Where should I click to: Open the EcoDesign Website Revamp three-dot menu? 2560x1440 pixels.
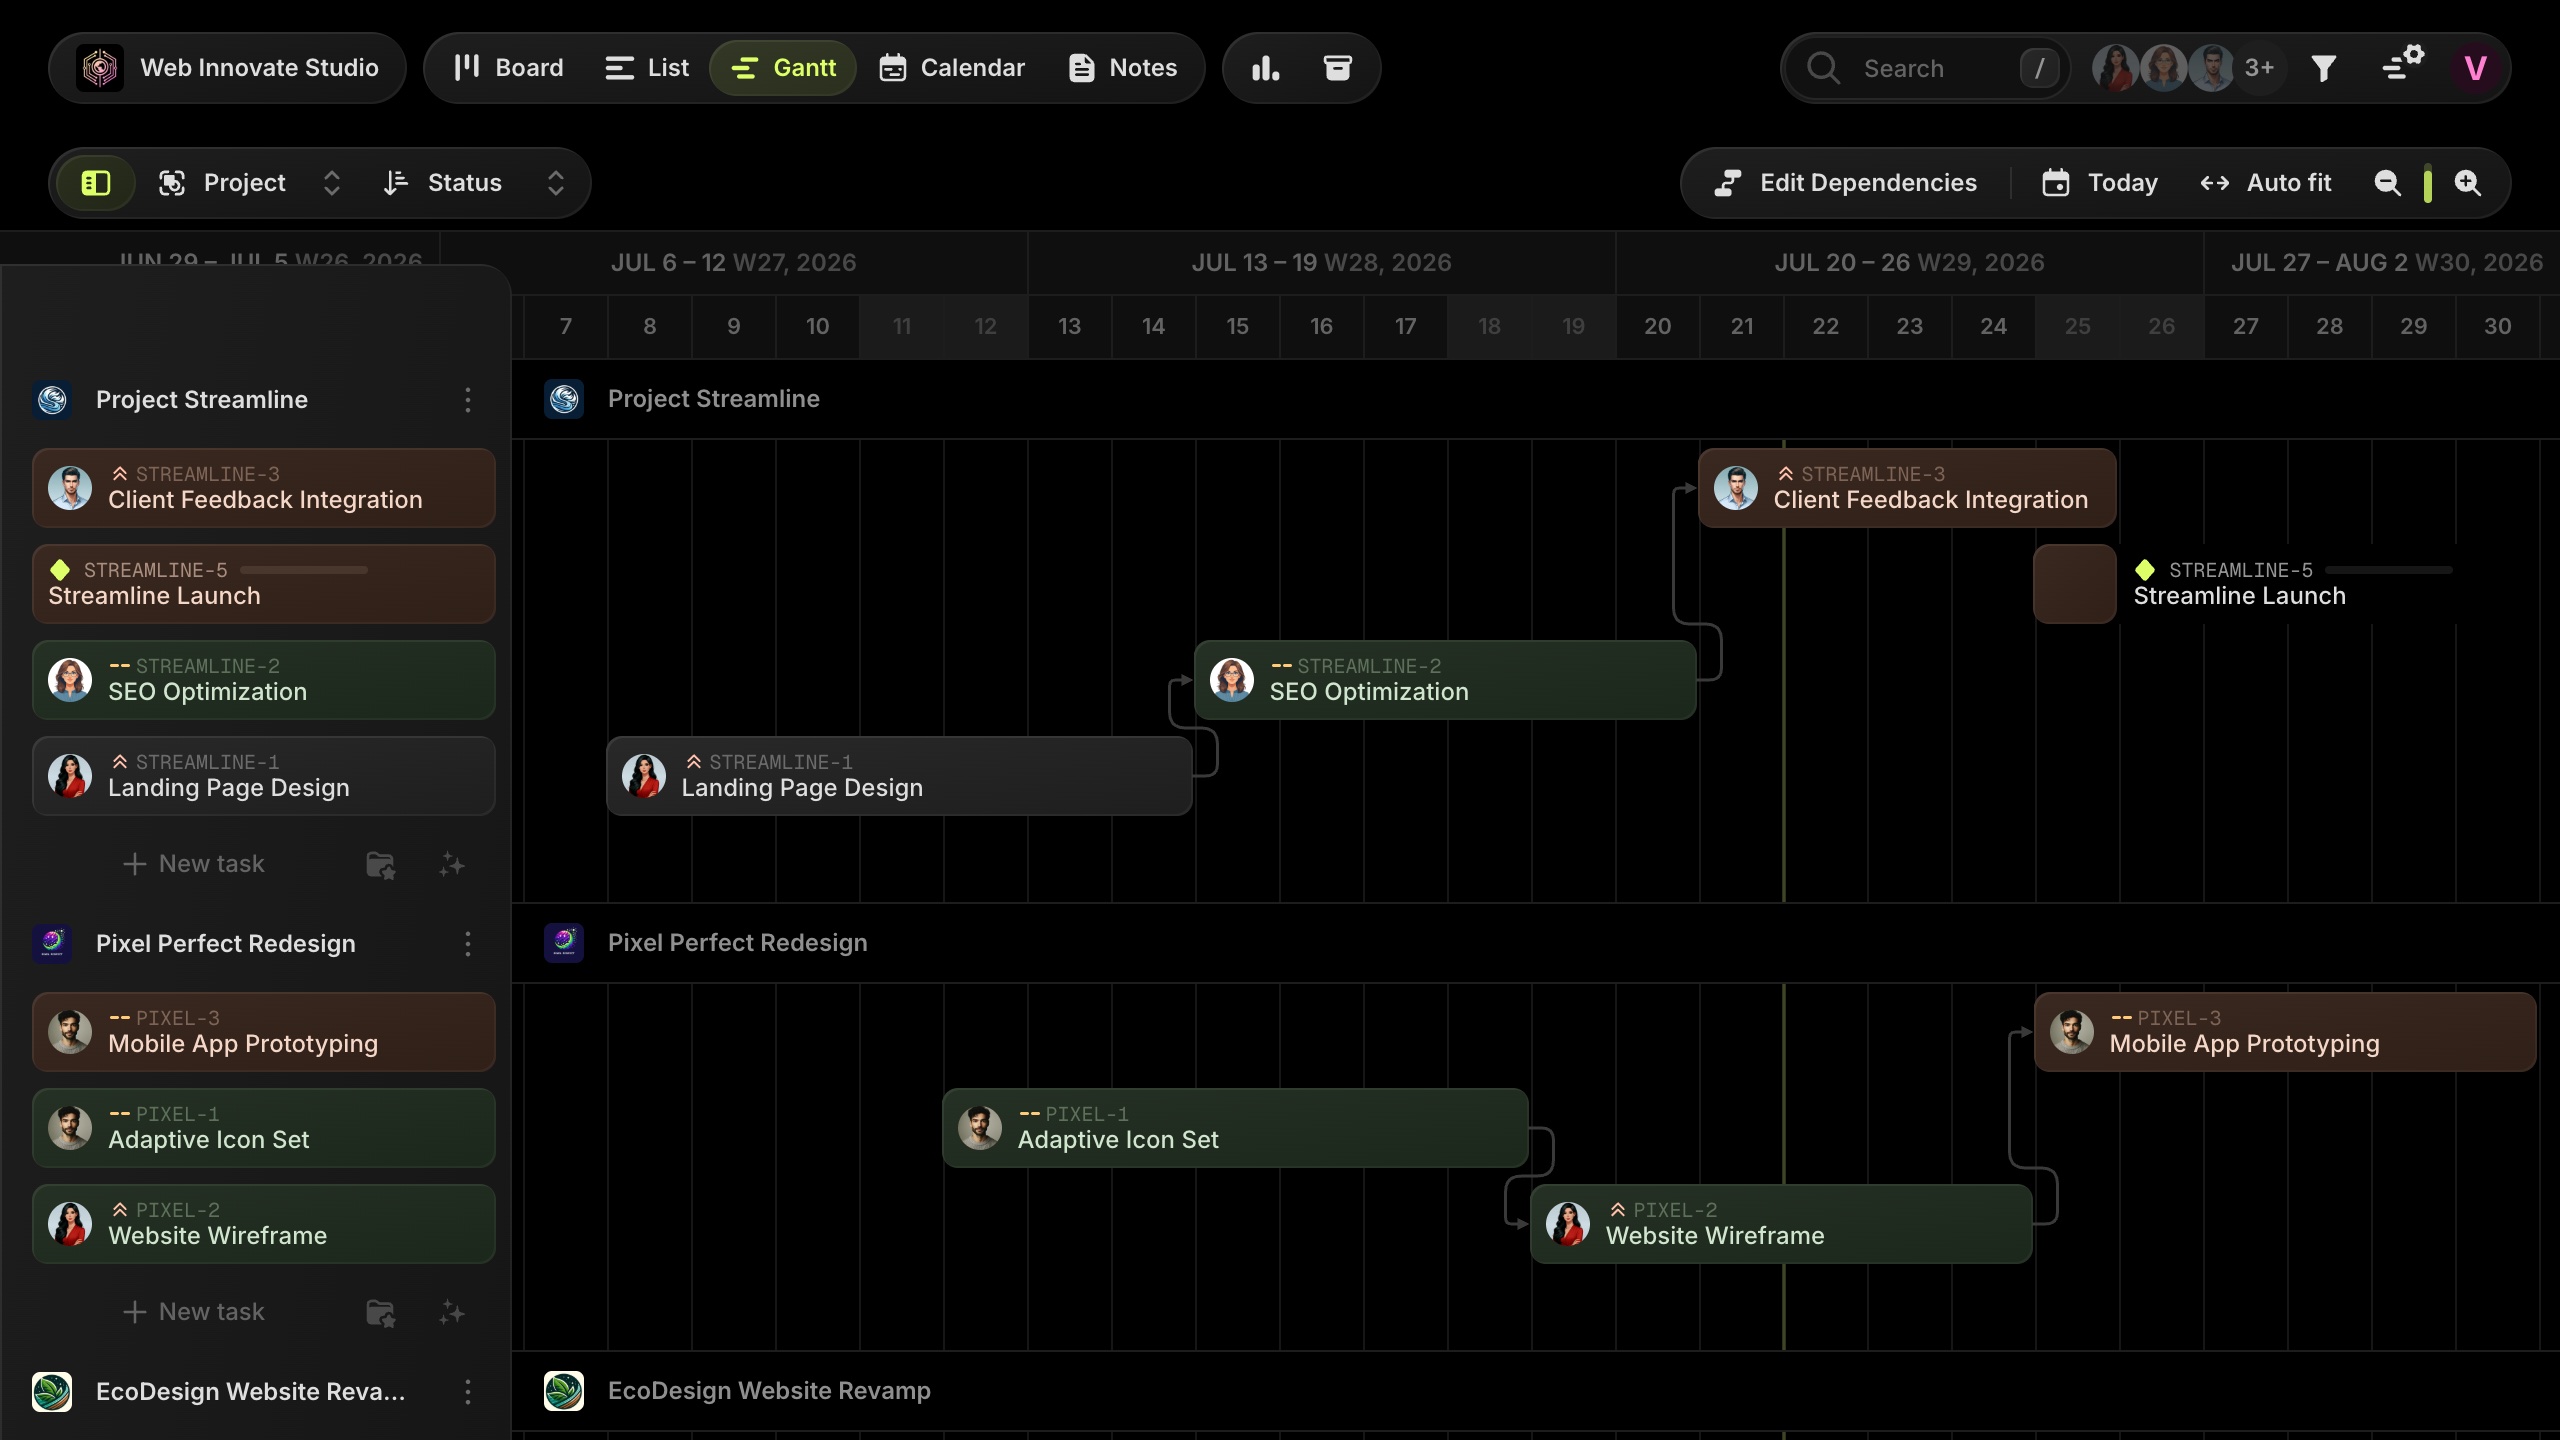(x=467, y=1392)
